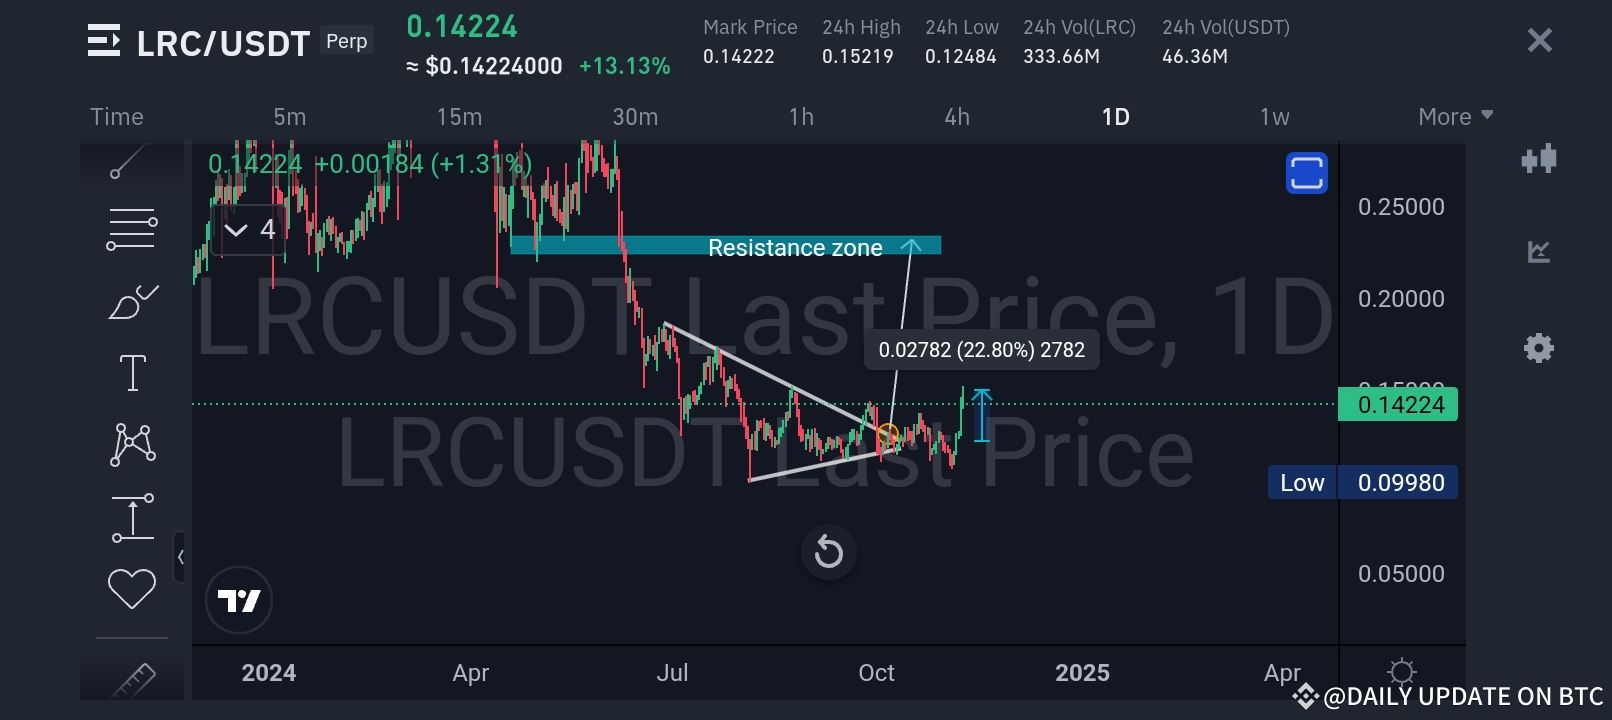Image resolution: width=1612 pixels, height=720 pixels.
Task: Open the indicators chart icon
Action: (1538, 252)
